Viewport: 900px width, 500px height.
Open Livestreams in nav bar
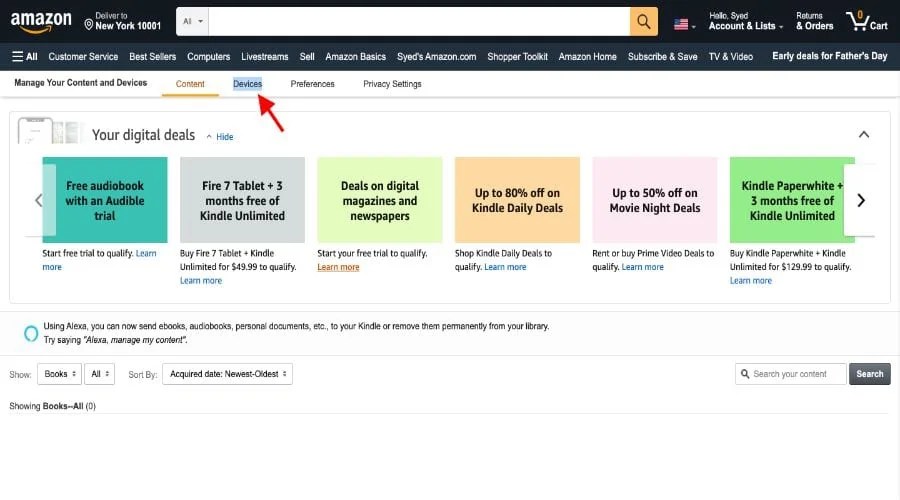[265, 56]
